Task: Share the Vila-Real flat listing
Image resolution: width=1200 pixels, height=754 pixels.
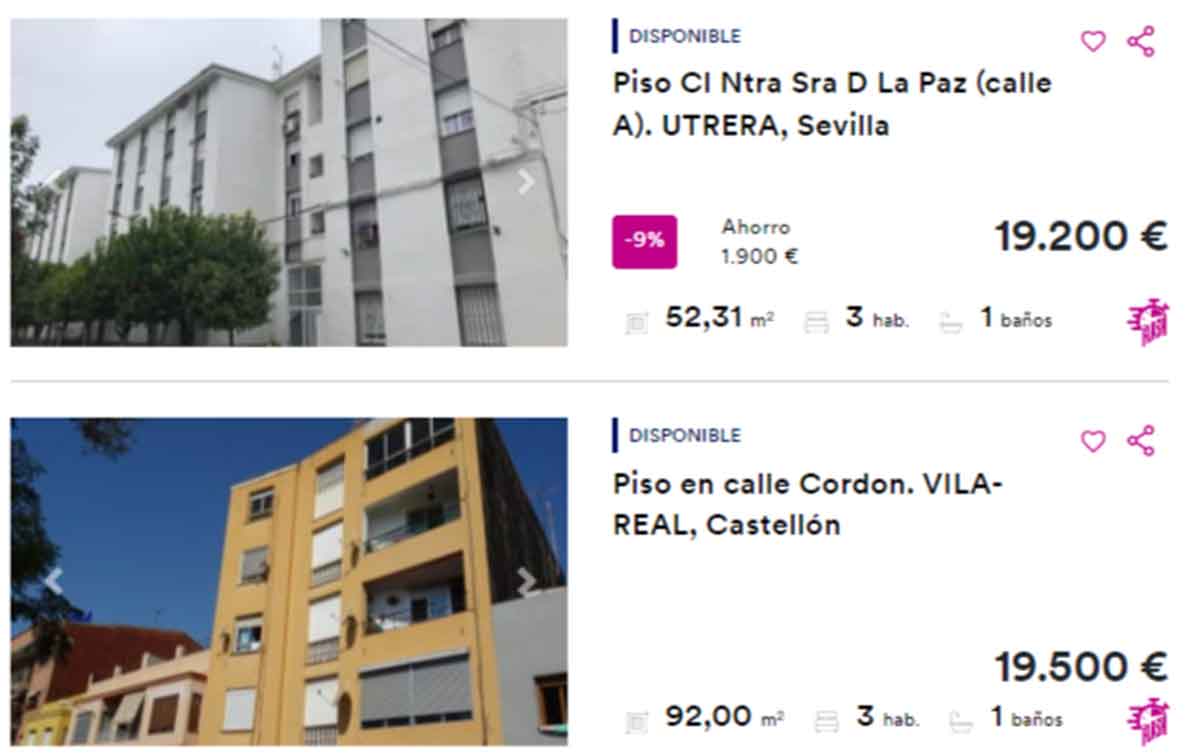Action: (x=1141, y=441)
